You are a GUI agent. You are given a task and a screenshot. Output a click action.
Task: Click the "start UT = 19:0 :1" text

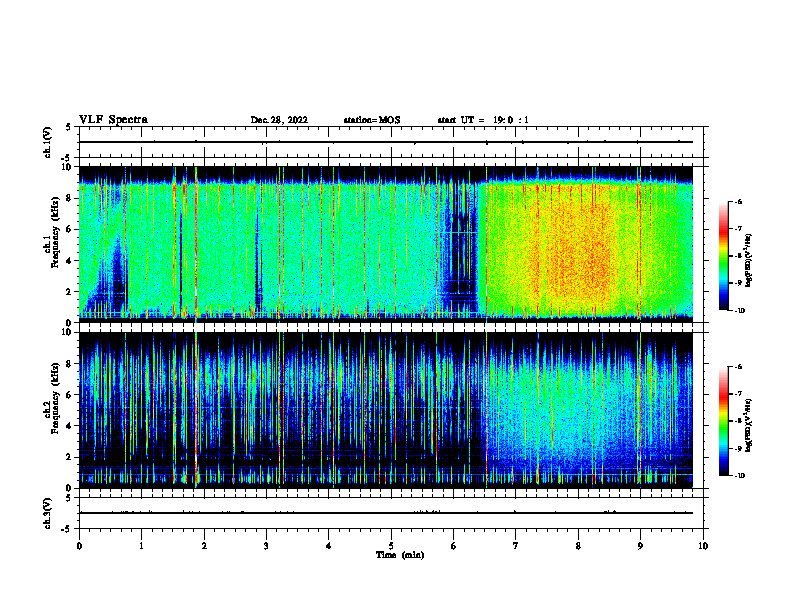click(483, 120)
